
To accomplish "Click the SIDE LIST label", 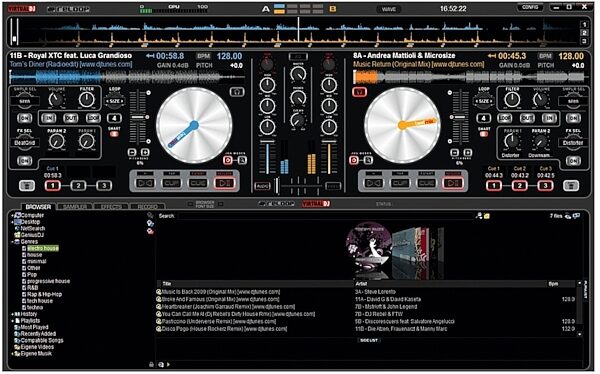I will pos(369,340).
